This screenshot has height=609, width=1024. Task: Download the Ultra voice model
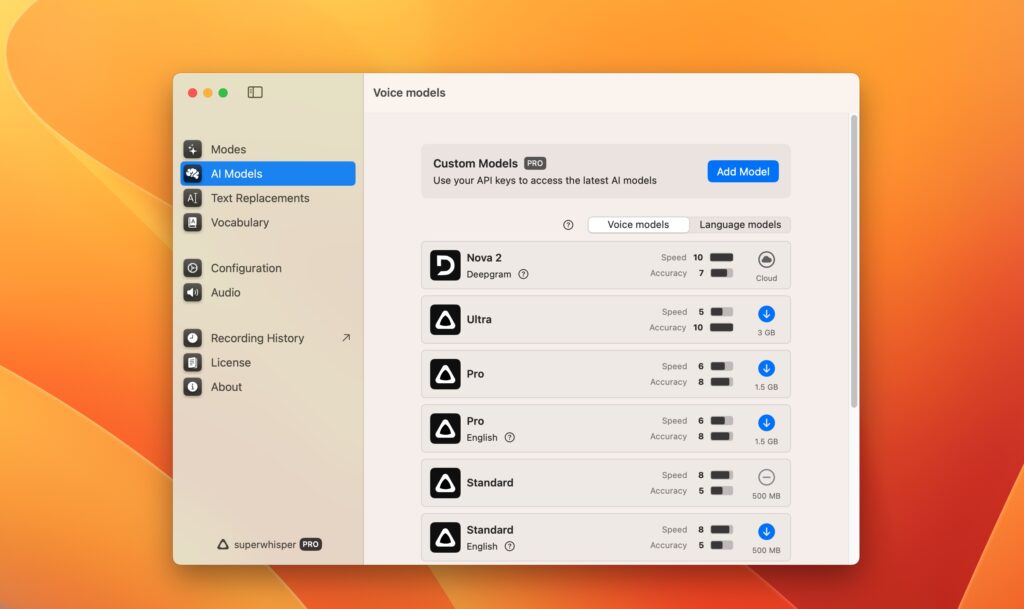click(766, 314)
